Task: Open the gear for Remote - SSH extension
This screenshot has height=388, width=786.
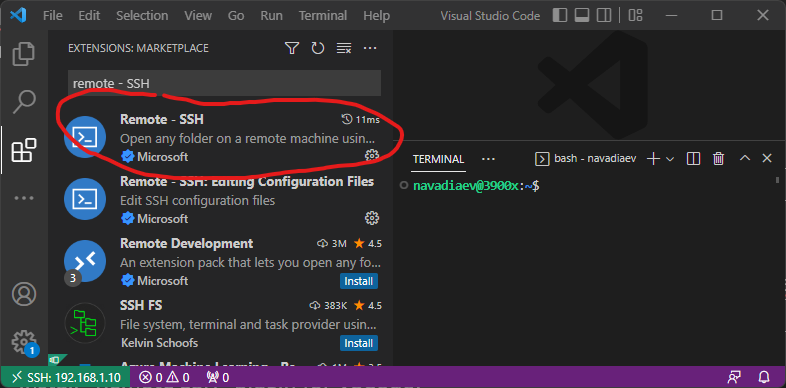Action: (371, 155)
